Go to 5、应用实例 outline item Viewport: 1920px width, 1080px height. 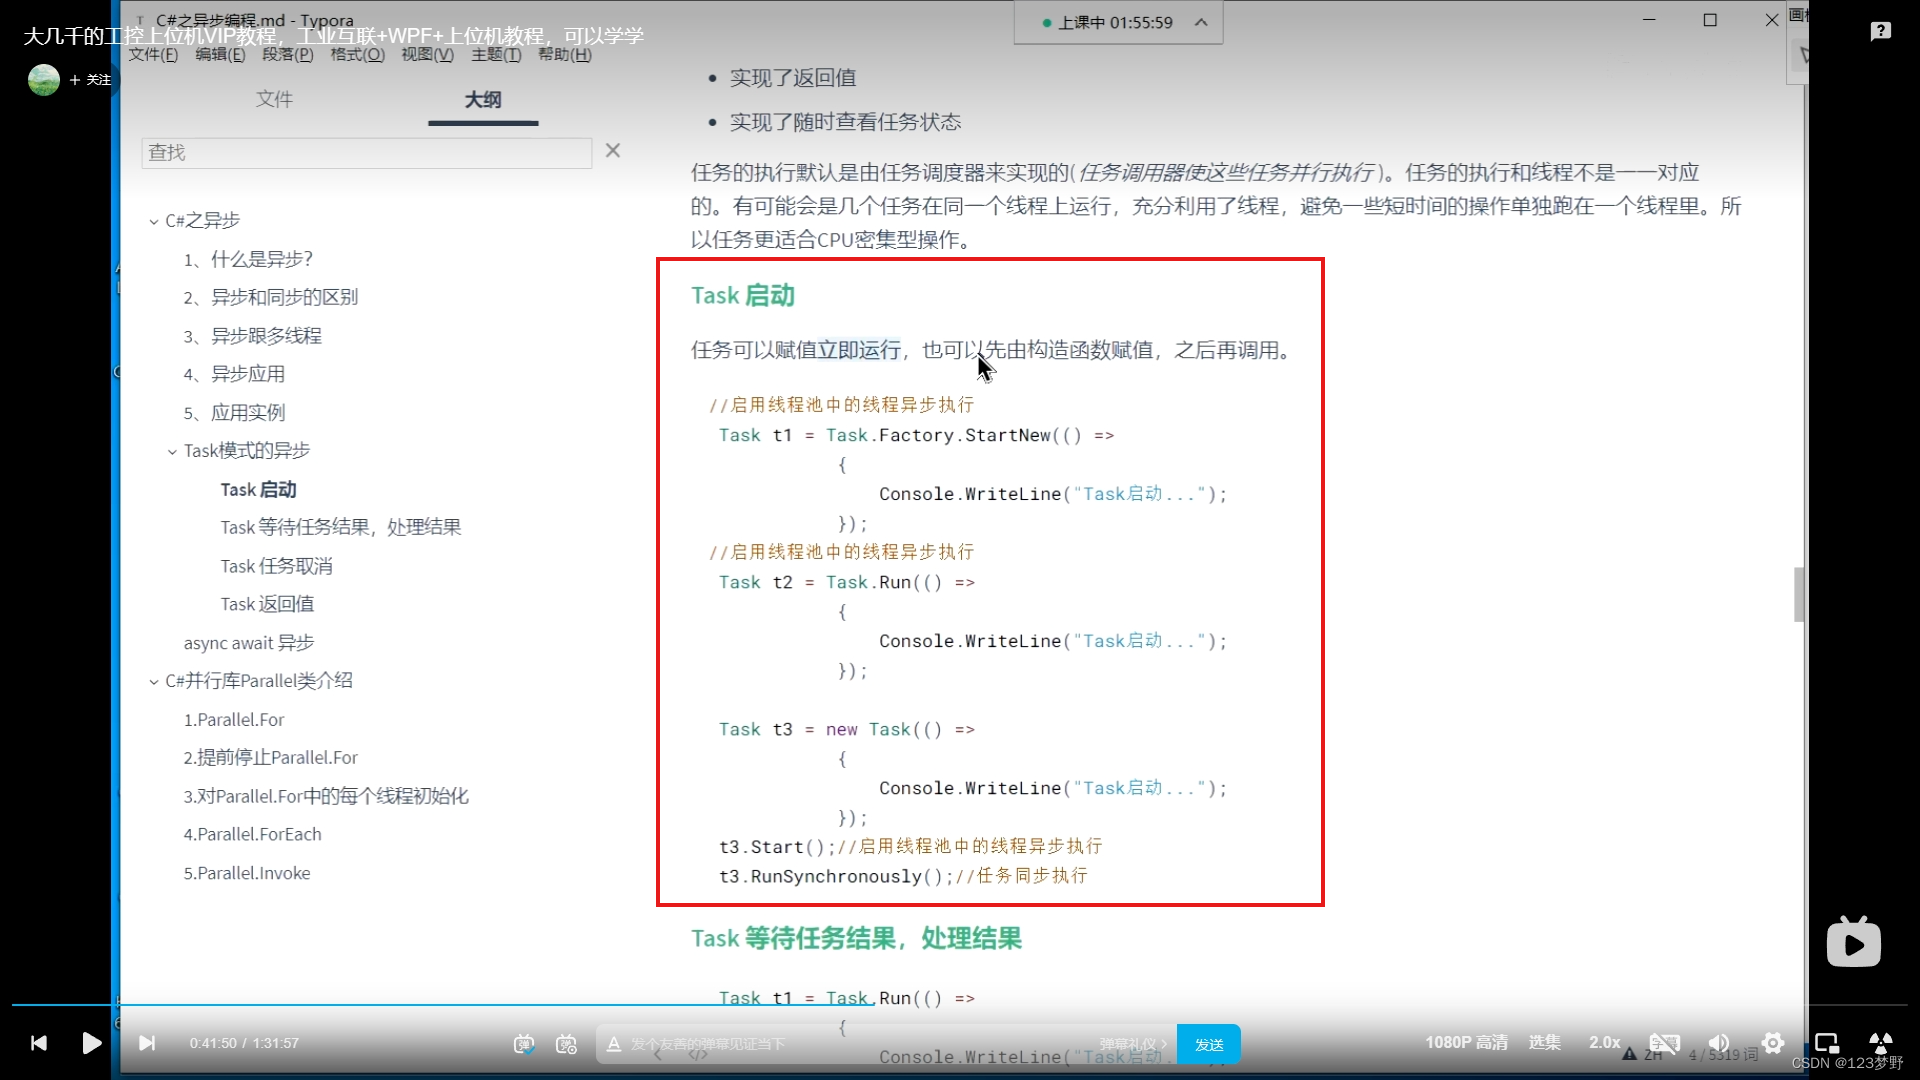[234, 412]
